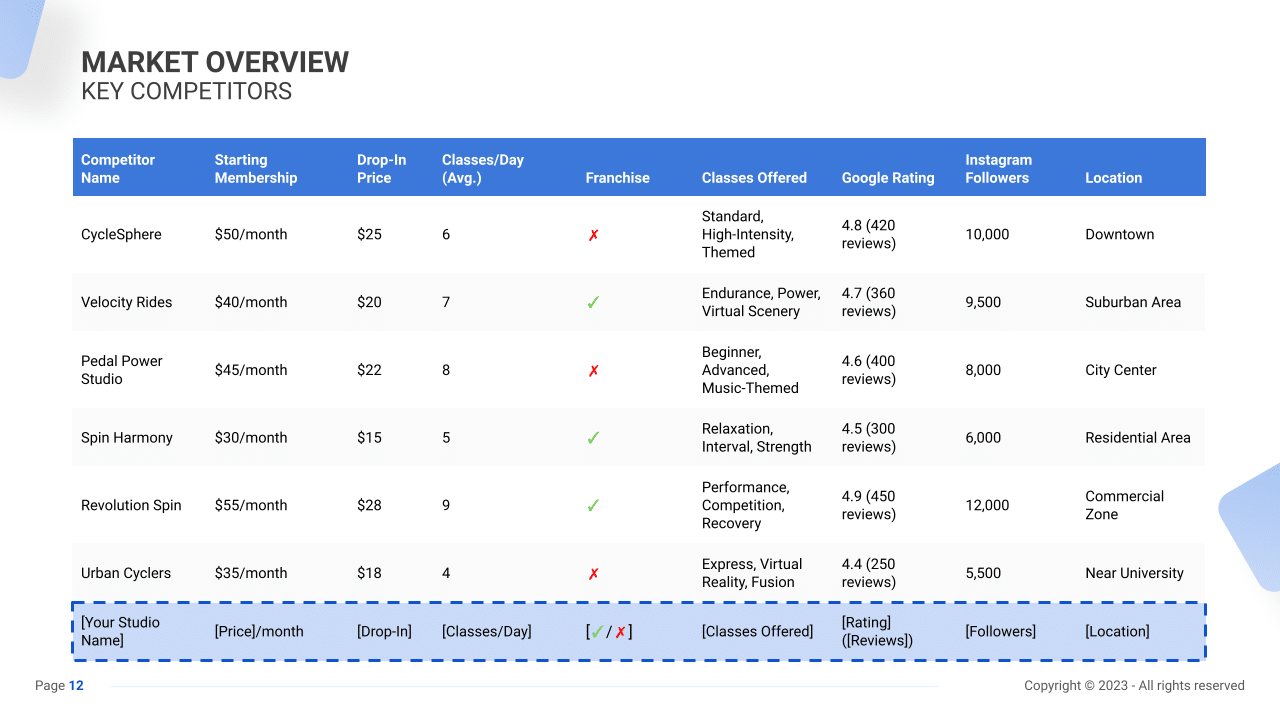Select the MARKET OVERVIEW title
This screenshot has width=1280, height=720.
(216, 62)
